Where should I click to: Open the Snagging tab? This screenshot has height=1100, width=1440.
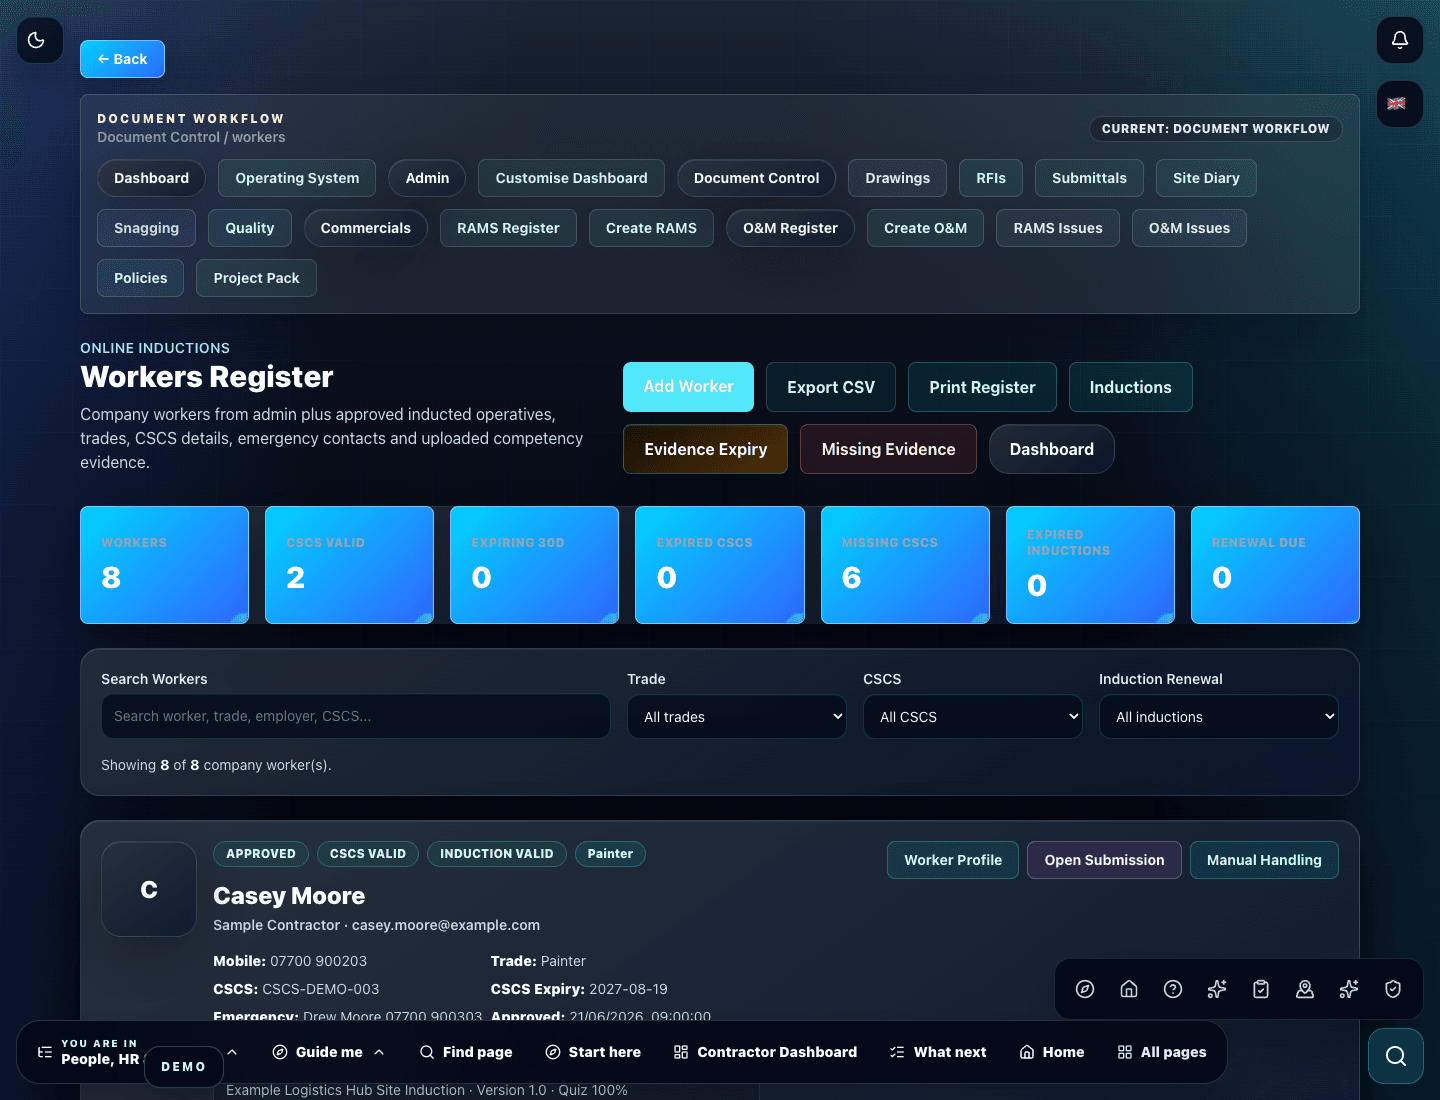pos(146,228)
